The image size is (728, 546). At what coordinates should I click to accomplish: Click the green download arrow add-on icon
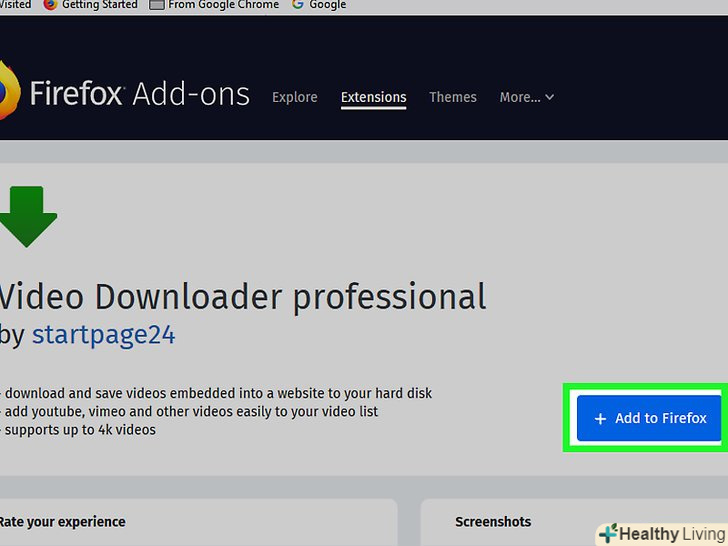point(28,216)
